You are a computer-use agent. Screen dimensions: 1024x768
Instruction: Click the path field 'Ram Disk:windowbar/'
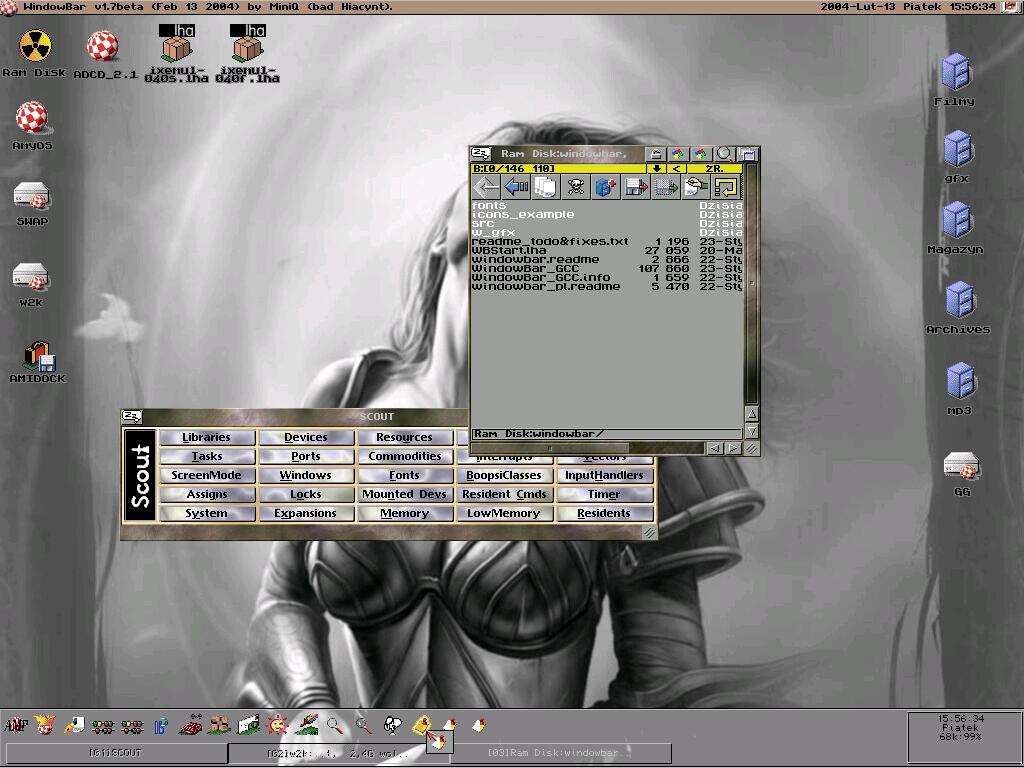(607, 434)
